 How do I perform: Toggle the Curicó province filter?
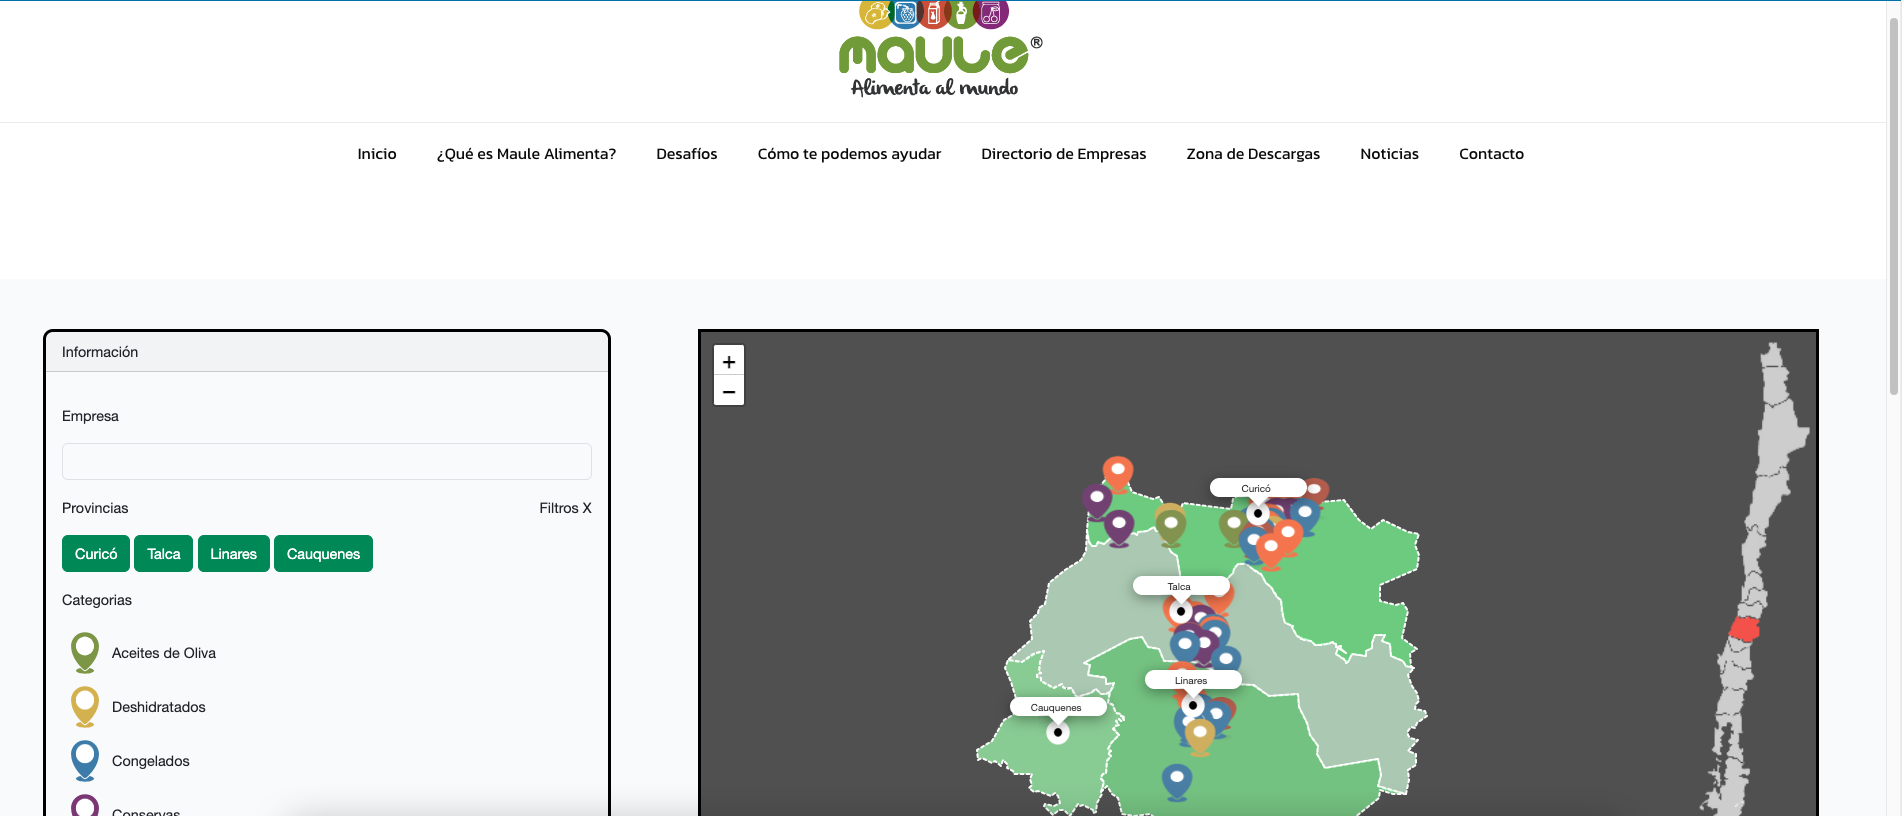tap(96, 554)
